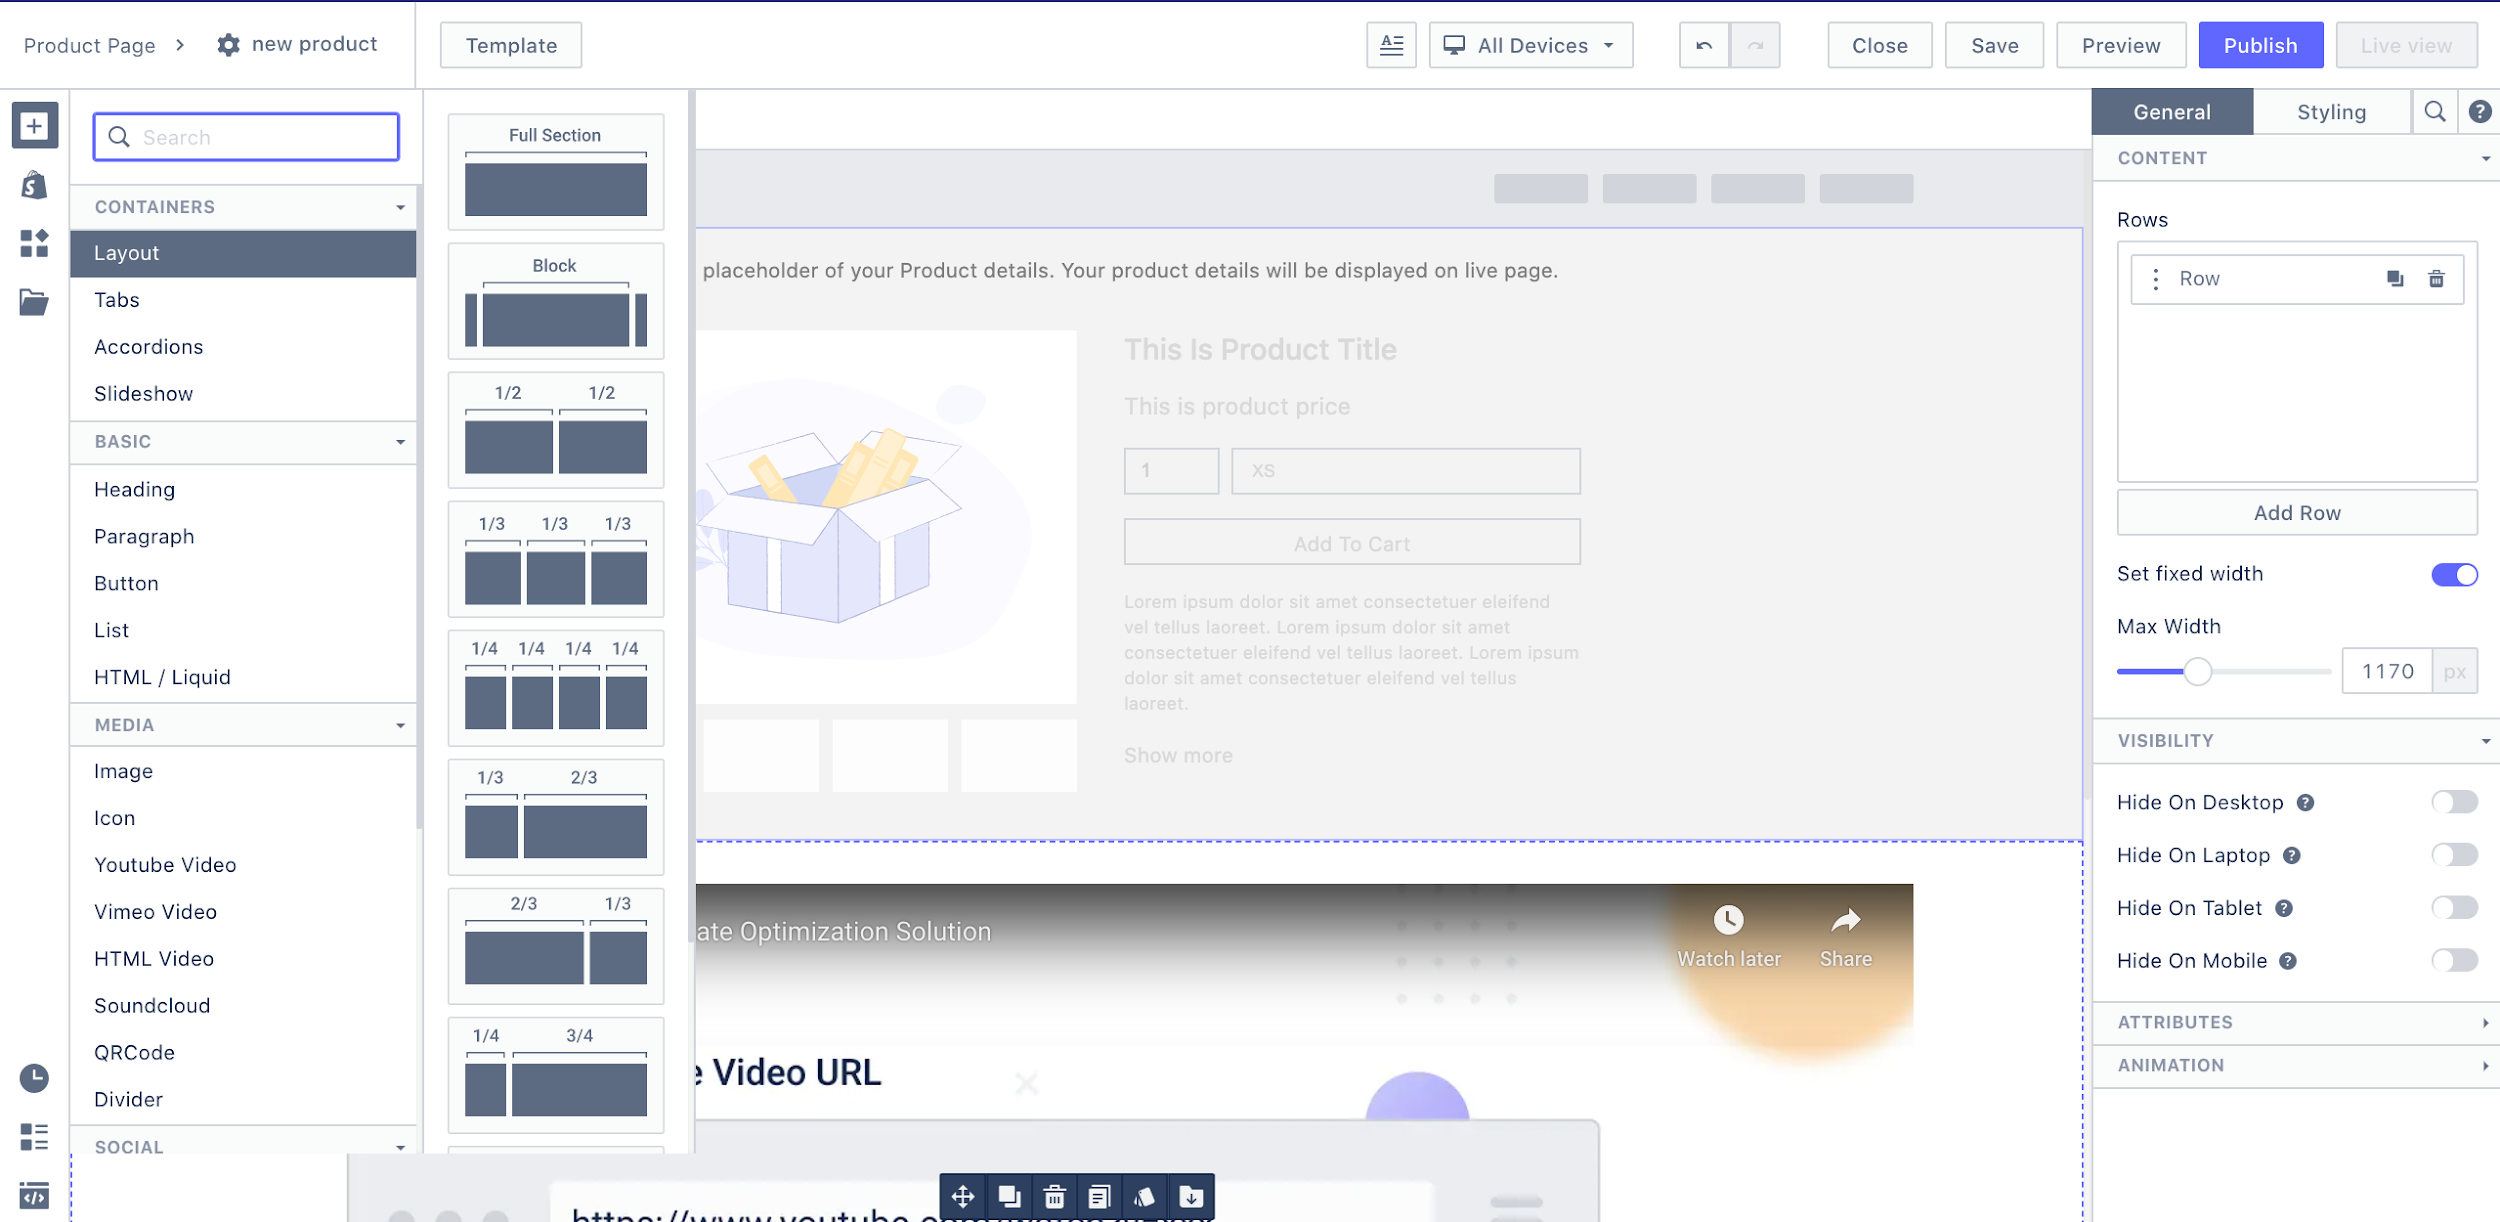2500x1222 pixels.
Task: Click copy style swatches icon in floating toolbar
Action: 1145,1197
